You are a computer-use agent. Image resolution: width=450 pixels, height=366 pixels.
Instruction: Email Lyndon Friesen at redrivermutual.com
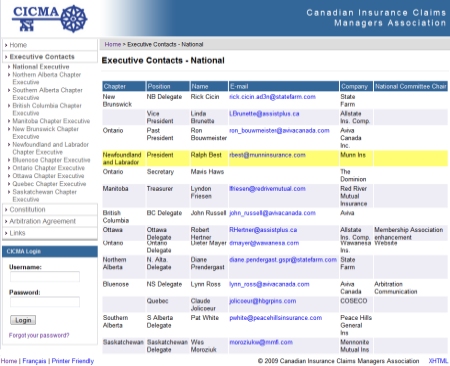267,189
